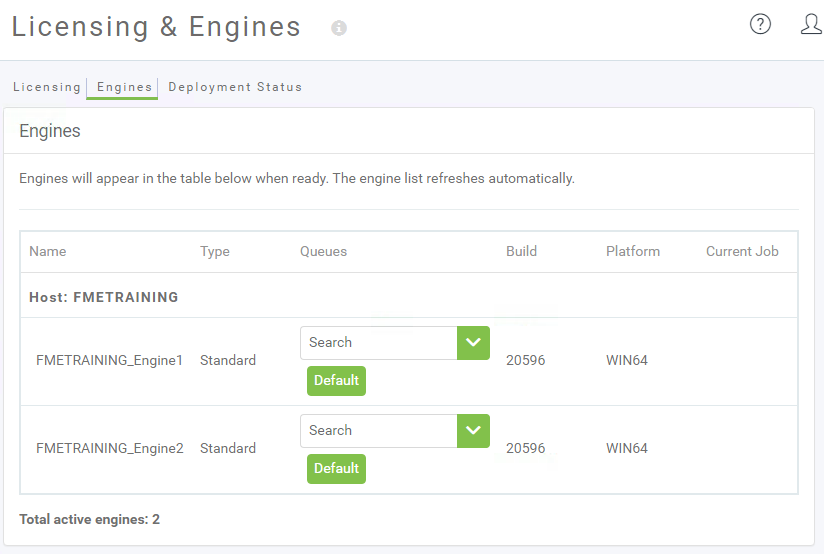
Task: Click the queue Search field for FMETRAINING_Engine1
Action: (x=379, y=343)
